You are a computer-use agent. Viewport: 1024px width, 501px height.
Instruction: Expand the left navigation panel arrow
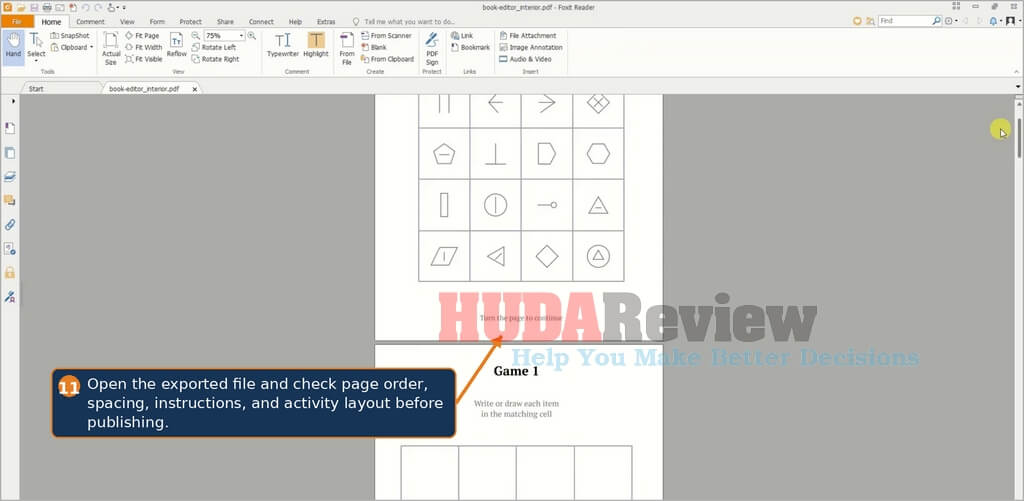(x=14, y=101)
